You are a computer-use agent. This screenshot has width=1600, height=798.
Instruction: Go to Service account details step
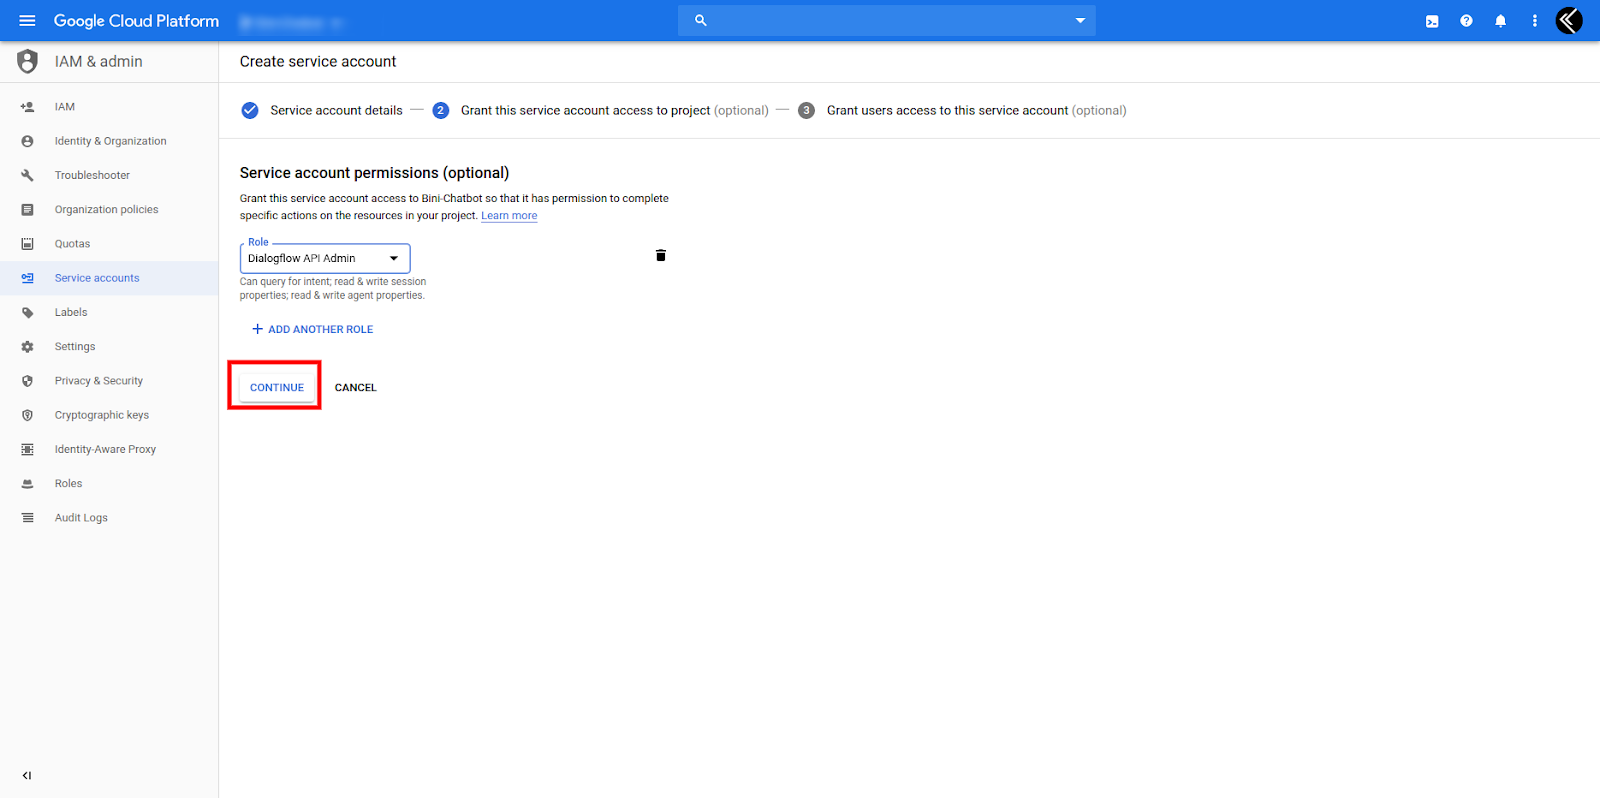point(336,111)
